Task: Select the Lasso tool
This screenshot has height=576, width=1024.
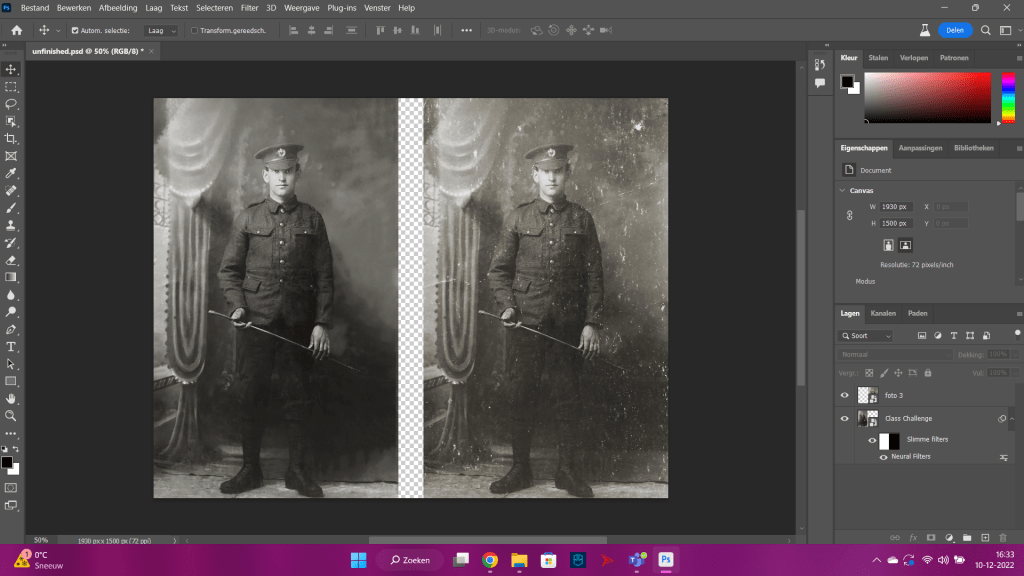Action: [11, 104]
